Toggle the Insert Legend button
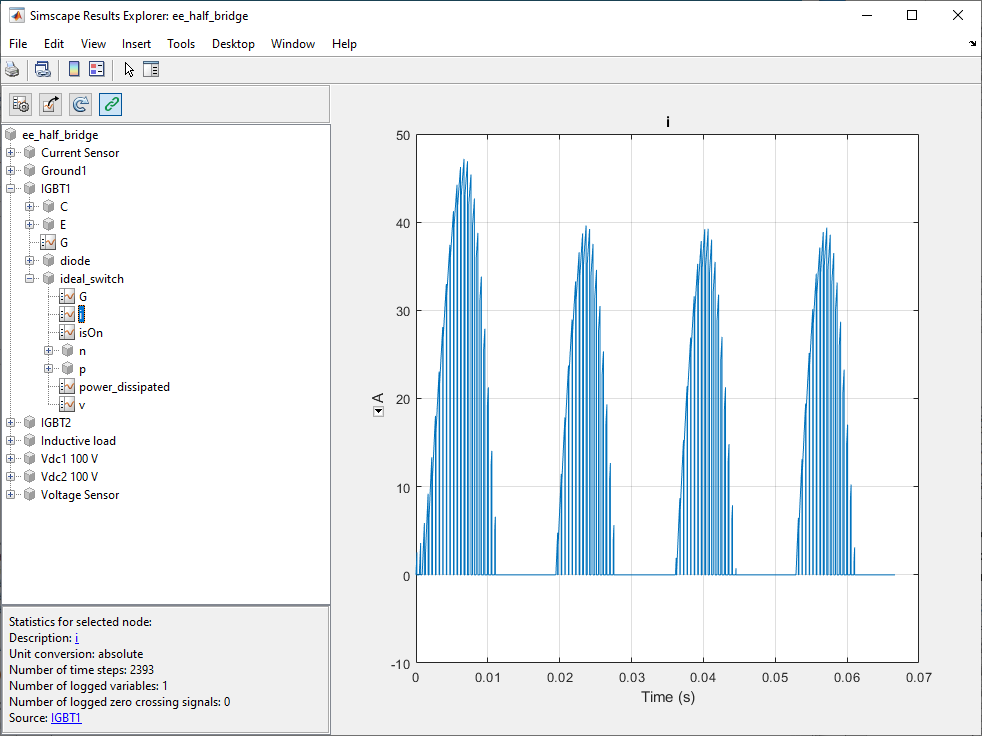 click(x=97, y=69)
